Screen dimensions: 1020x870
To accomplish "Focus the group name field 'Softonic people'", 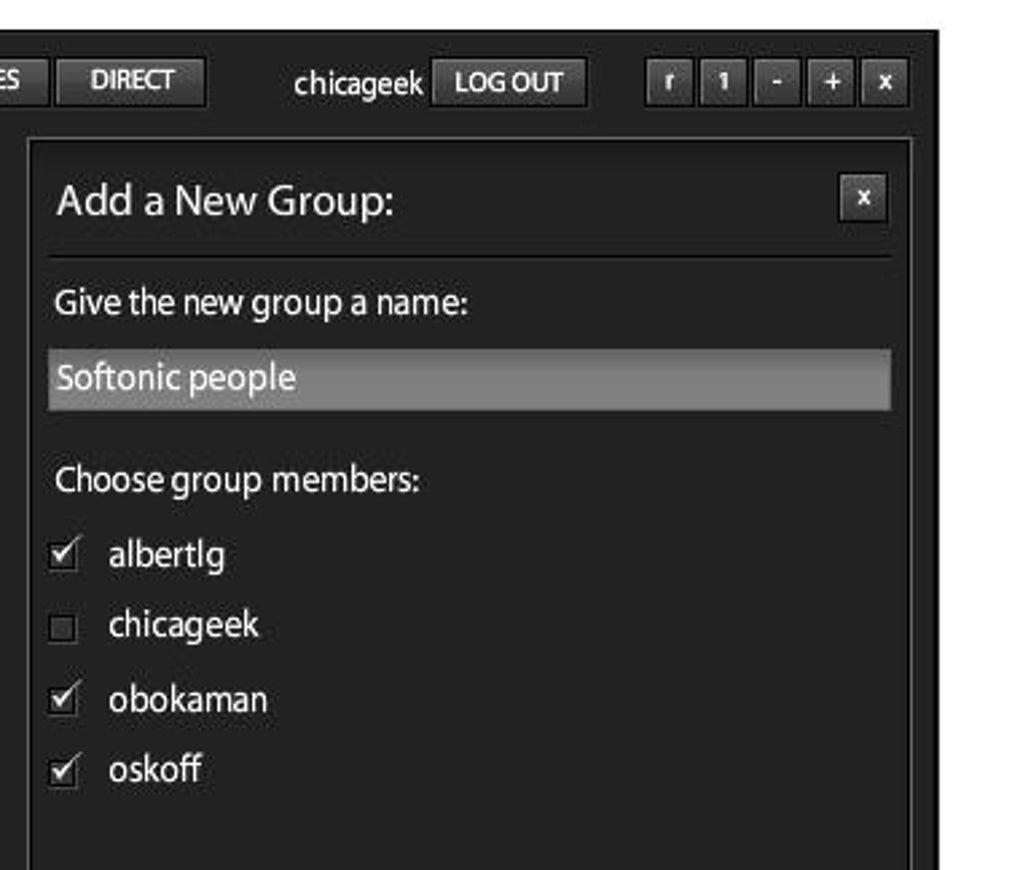I will (469, 379).
